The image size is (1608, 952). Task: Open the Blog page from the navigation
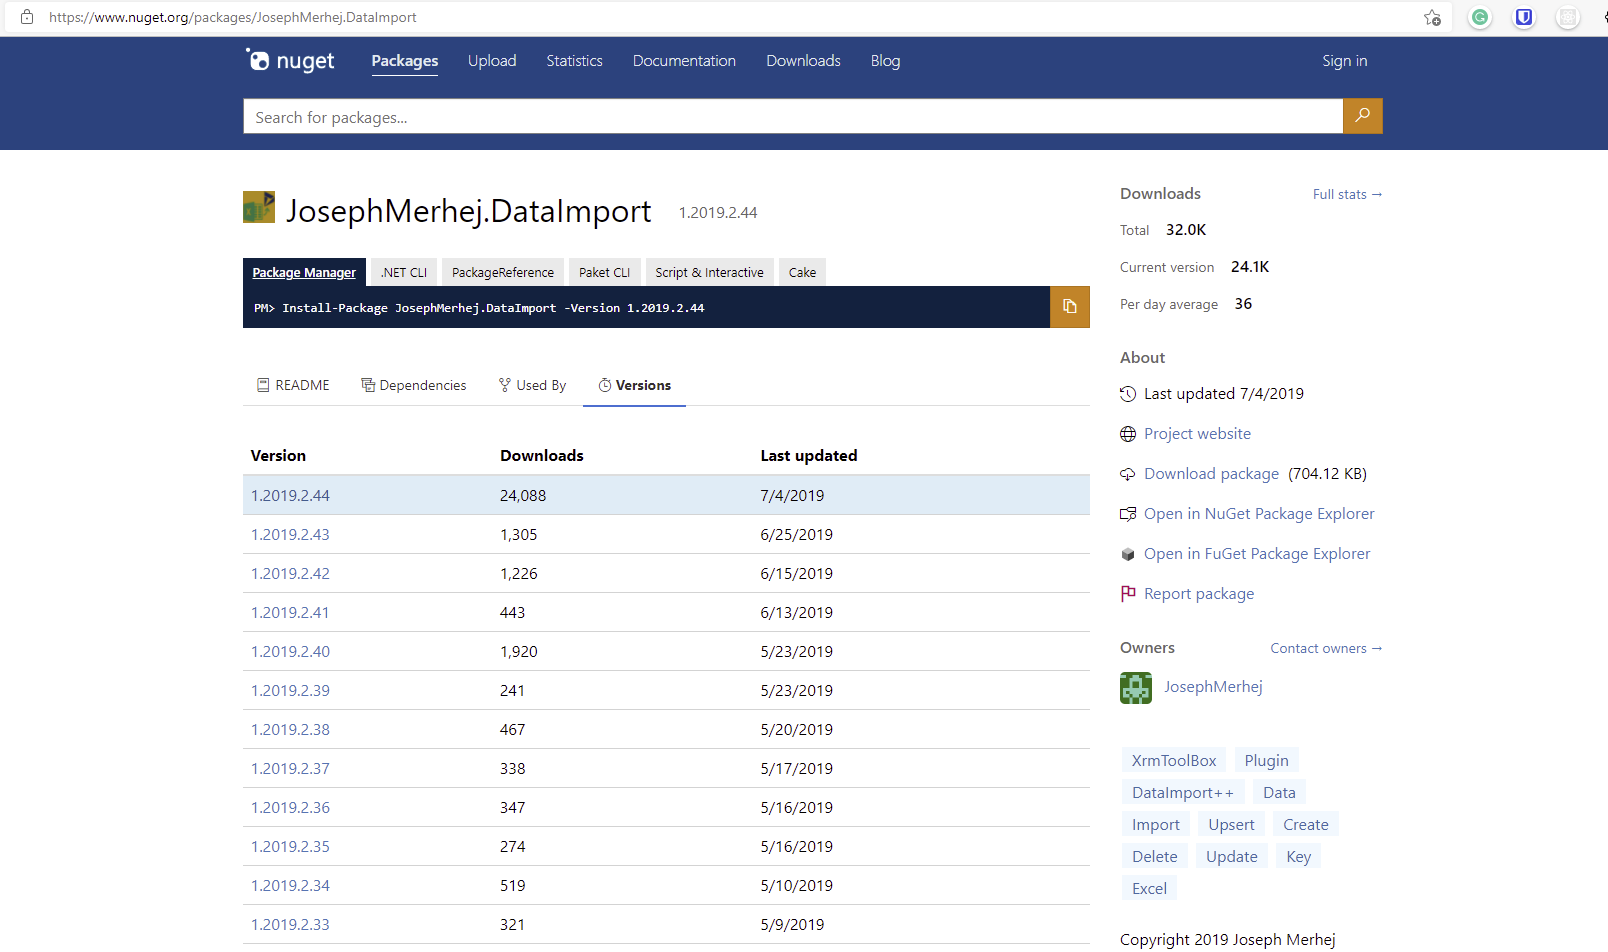point(884,60)
